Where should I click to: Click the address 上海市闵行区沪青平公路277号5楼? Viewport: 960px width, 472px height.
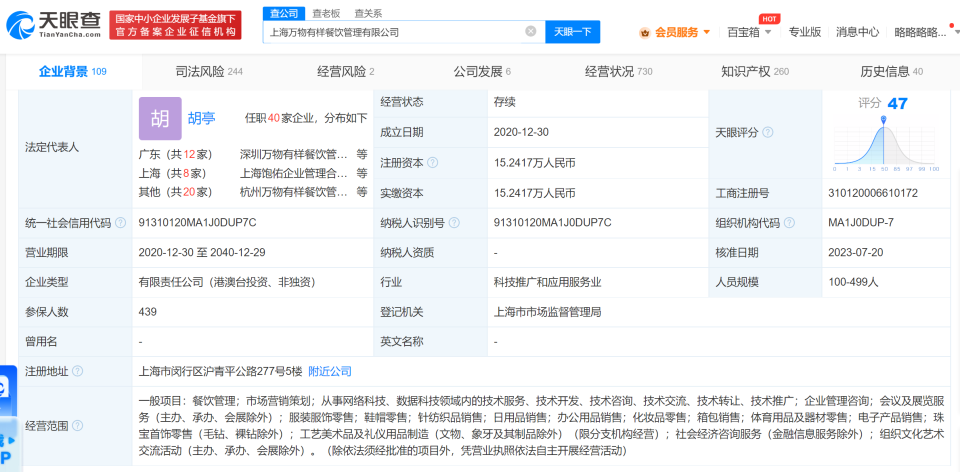pos(220,371)
